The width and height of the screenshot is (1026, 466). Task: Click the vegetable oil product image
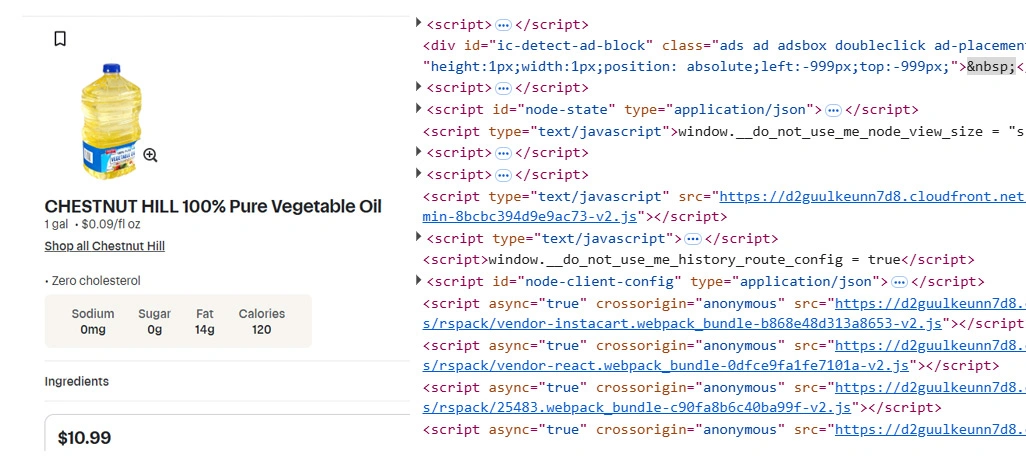pos(104,120)
